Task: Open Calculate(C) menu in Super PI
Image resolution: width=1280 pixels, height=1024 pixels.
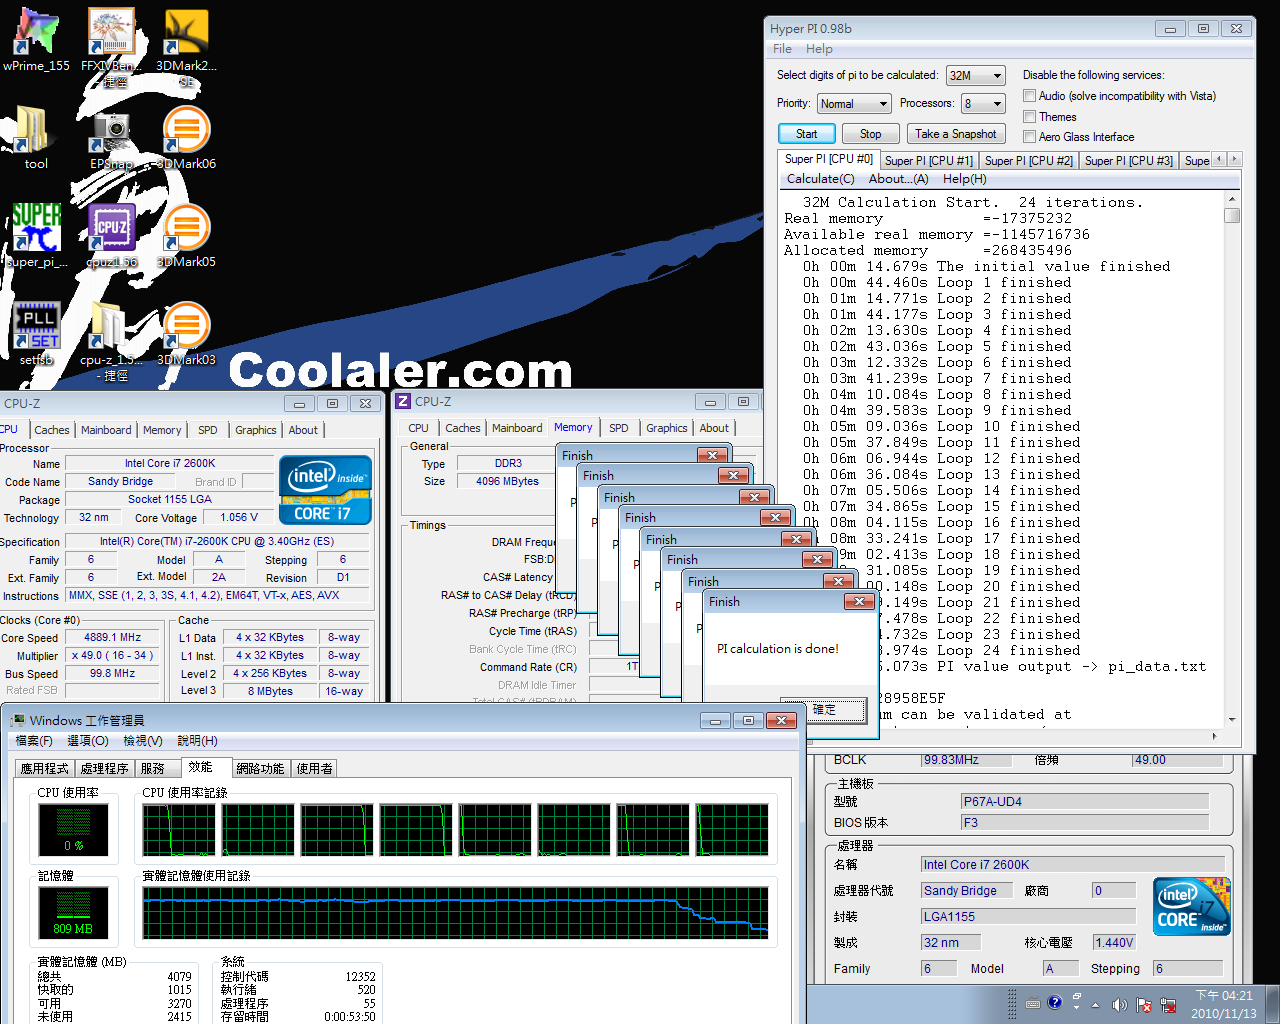Action: 820,179
